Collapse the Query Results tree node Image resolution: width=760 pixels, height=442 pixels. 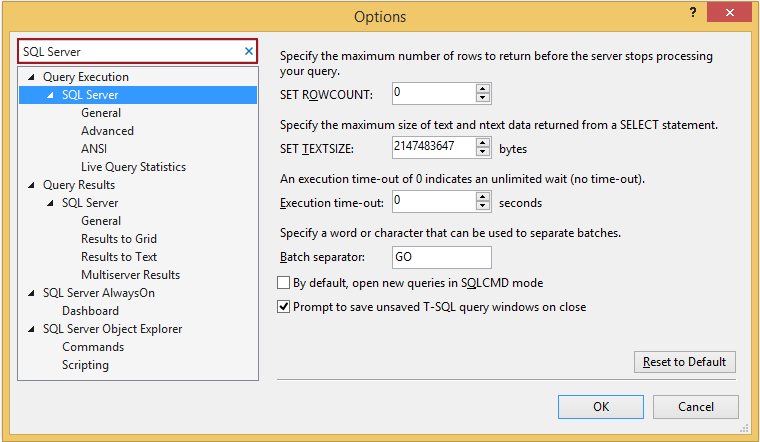(32, 185)
